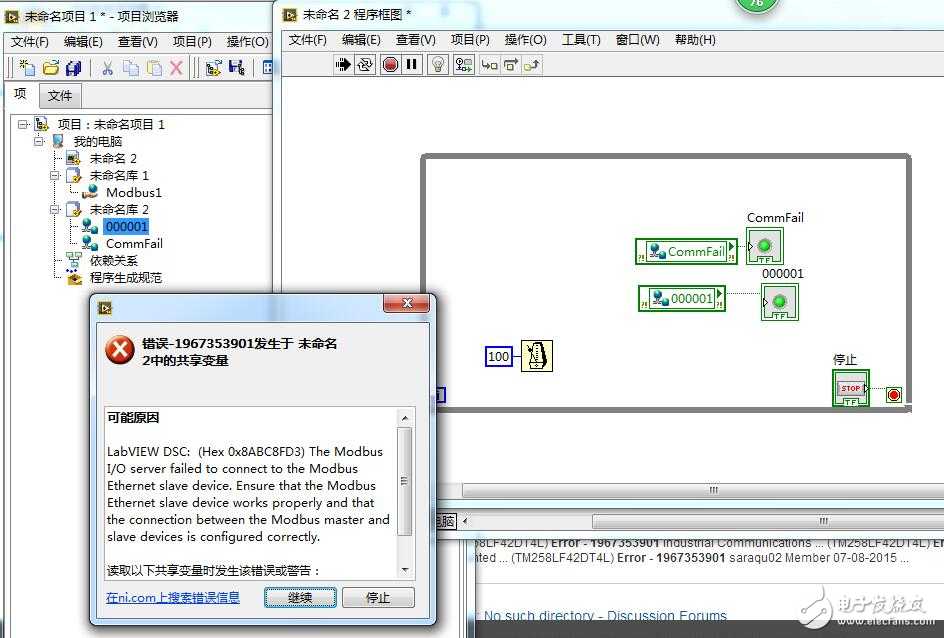The height and width of the screenshot is (638, 944).
Task: Switch to 文件 tab in project explorer
Action: tap(60, 96)
